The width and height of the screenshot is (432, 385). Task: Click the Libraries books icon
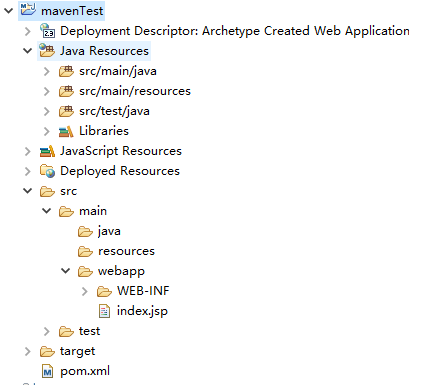(x=66, y=131)
